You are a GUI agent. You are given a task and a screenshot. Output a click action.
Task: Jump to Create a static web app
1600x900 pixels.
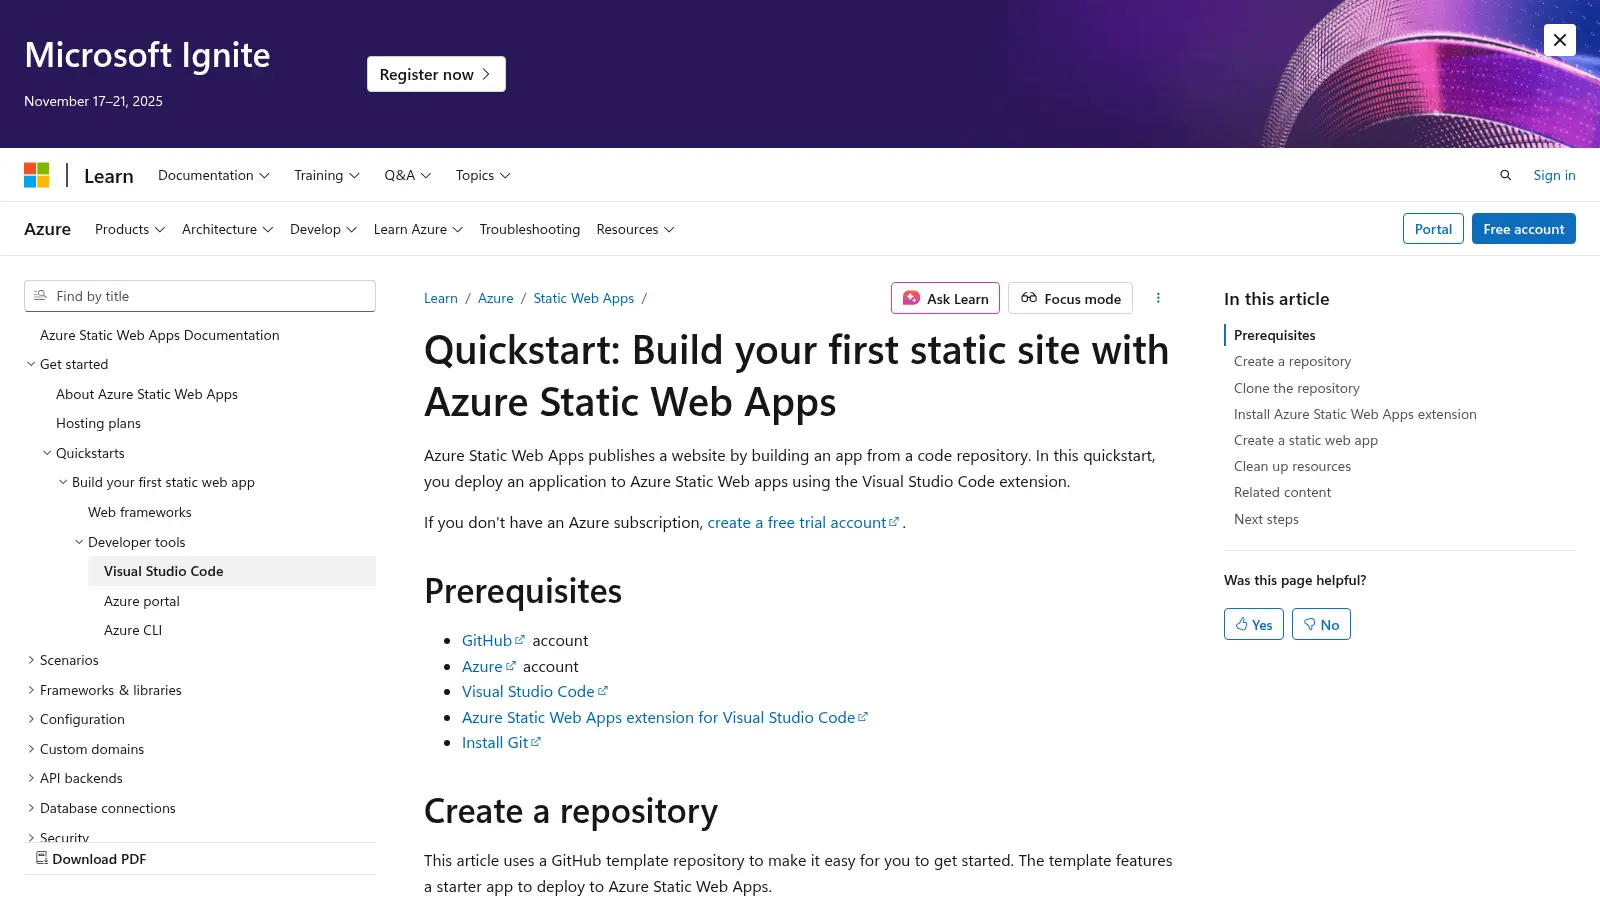1306,440
